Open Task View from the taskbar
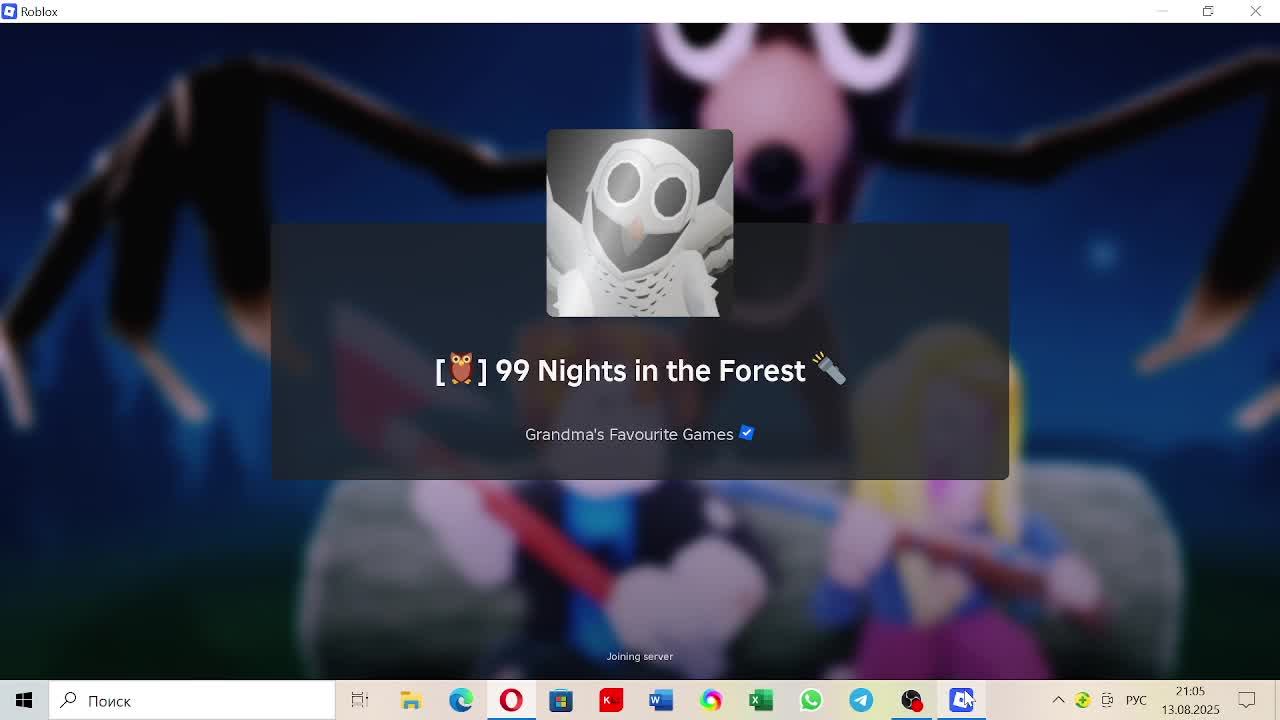The width and height of the screenshot is (1280, 720). click(x=360, y=700)
